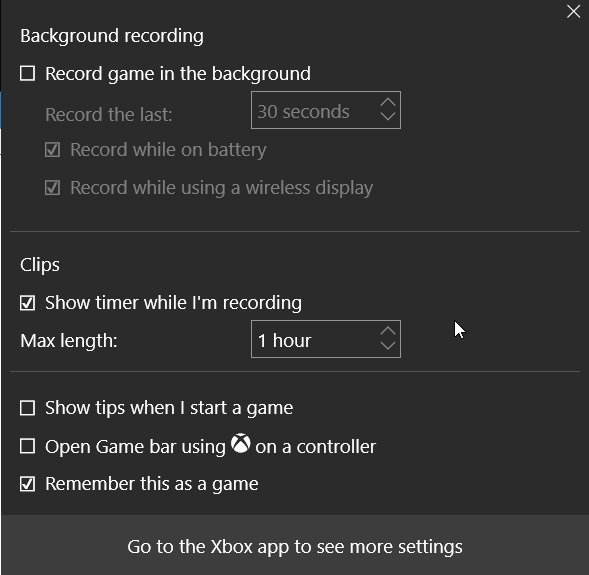589x575 pixels.
Task: Uncheck Show timer while I'm recording
Action: click(27, 303)
